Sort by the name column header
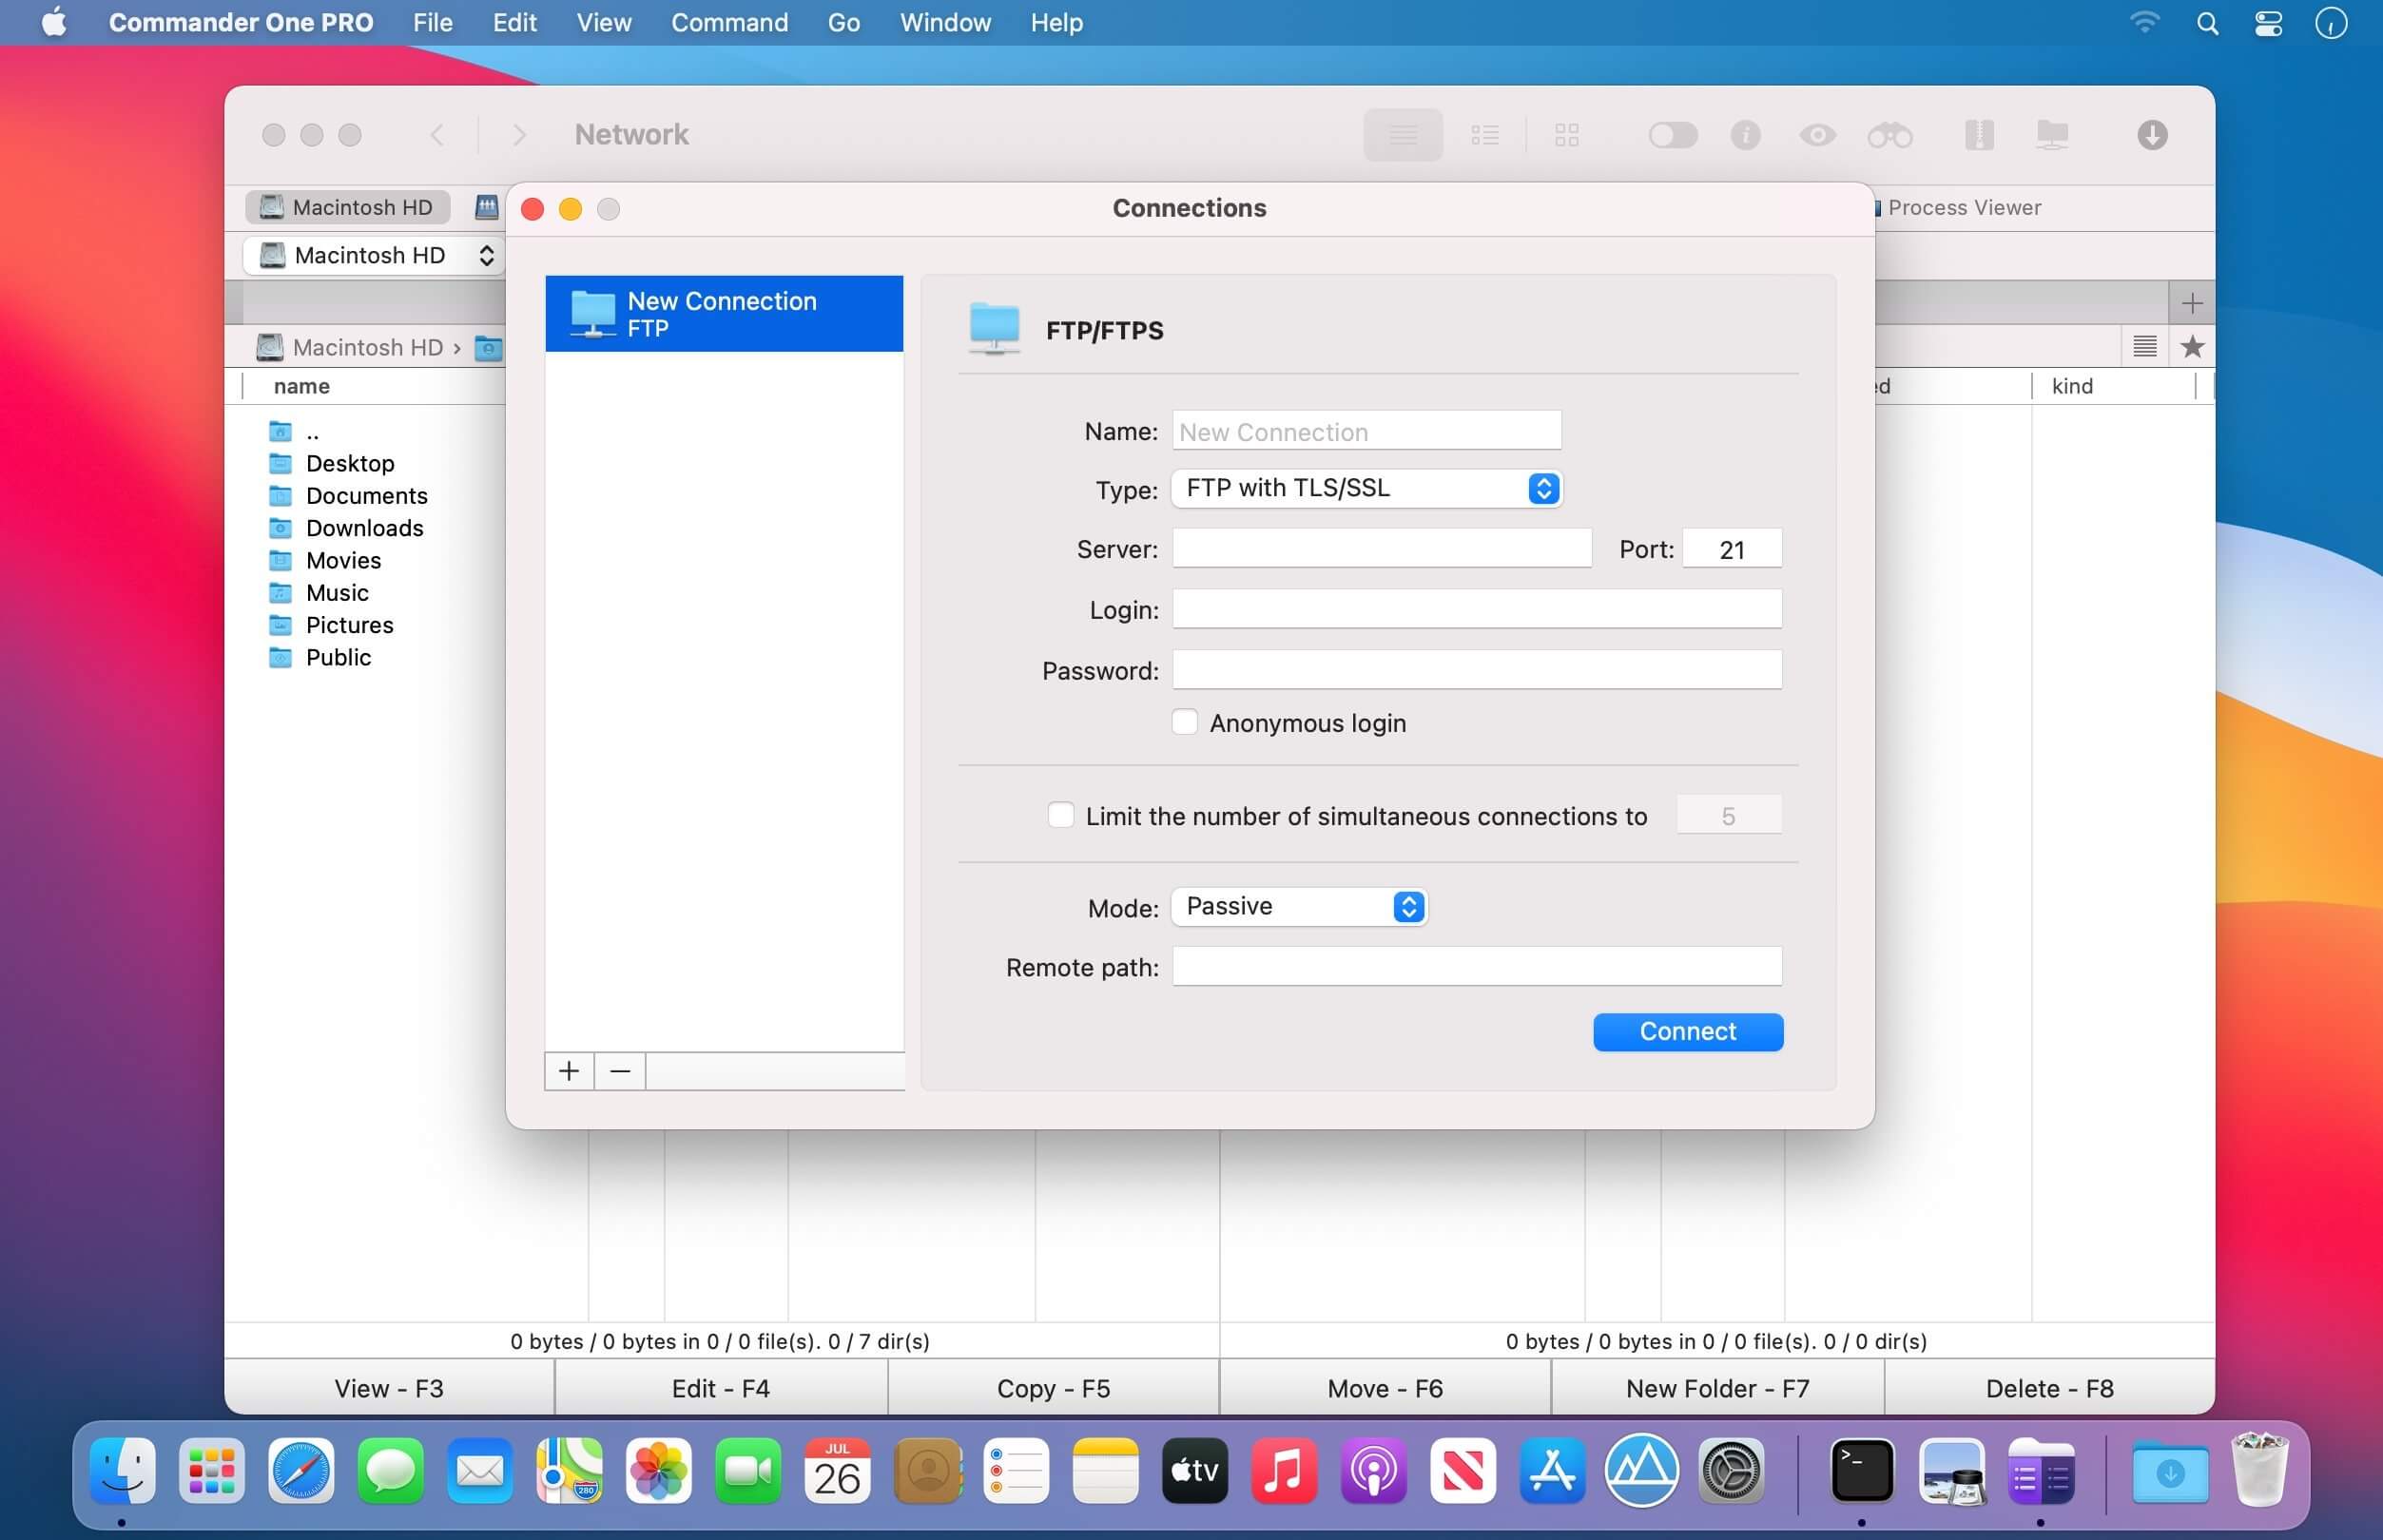 (302, 386)
